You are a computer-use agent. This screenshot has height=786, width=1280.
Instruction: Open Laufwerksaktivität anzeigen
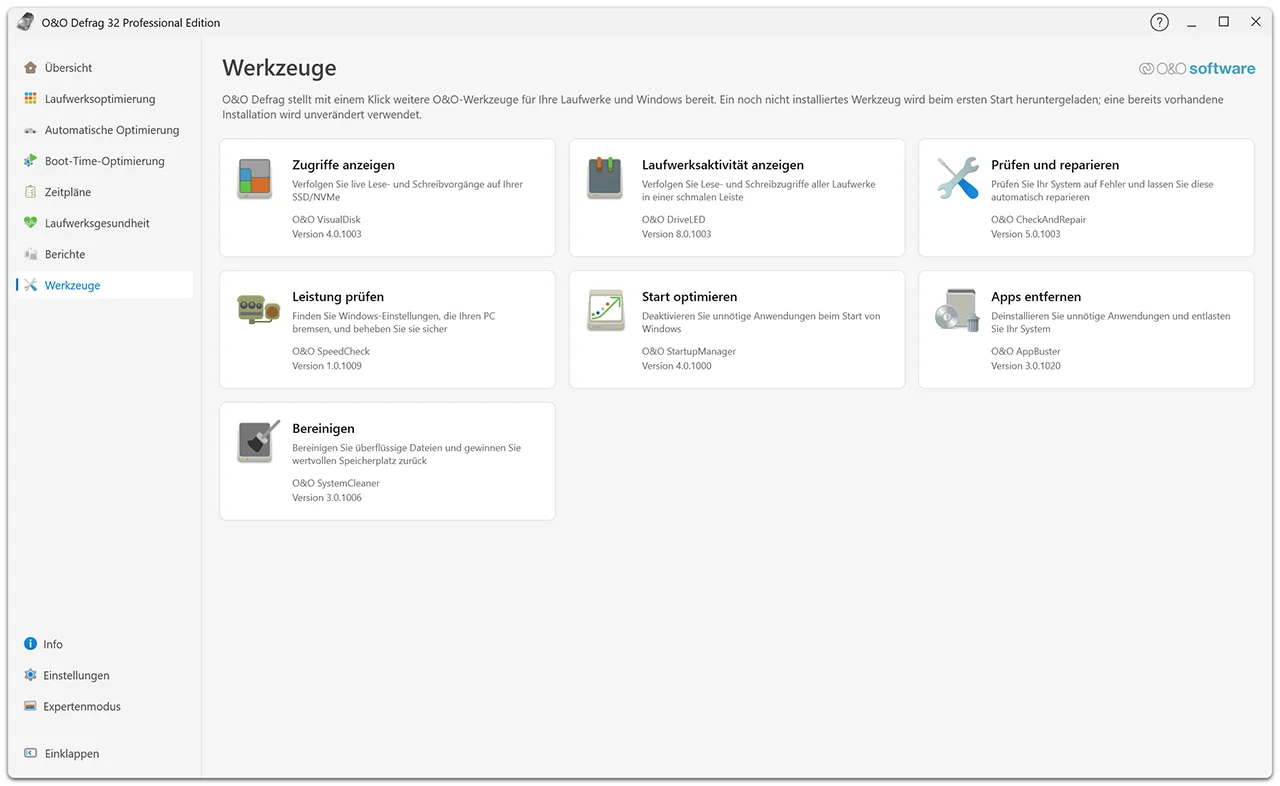click(x=737, y=198)
